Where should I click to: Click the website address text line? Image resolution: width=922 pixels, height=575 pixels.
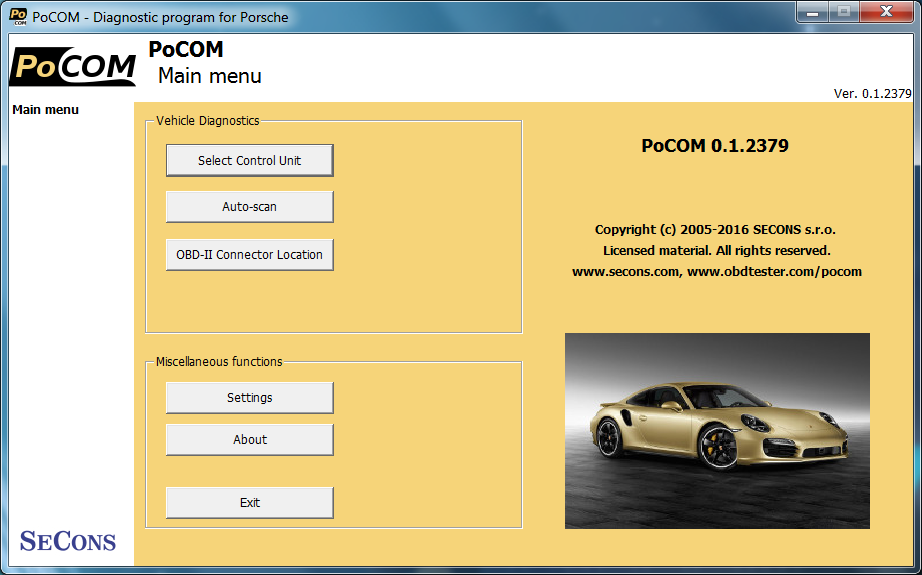tap(717, 272)
